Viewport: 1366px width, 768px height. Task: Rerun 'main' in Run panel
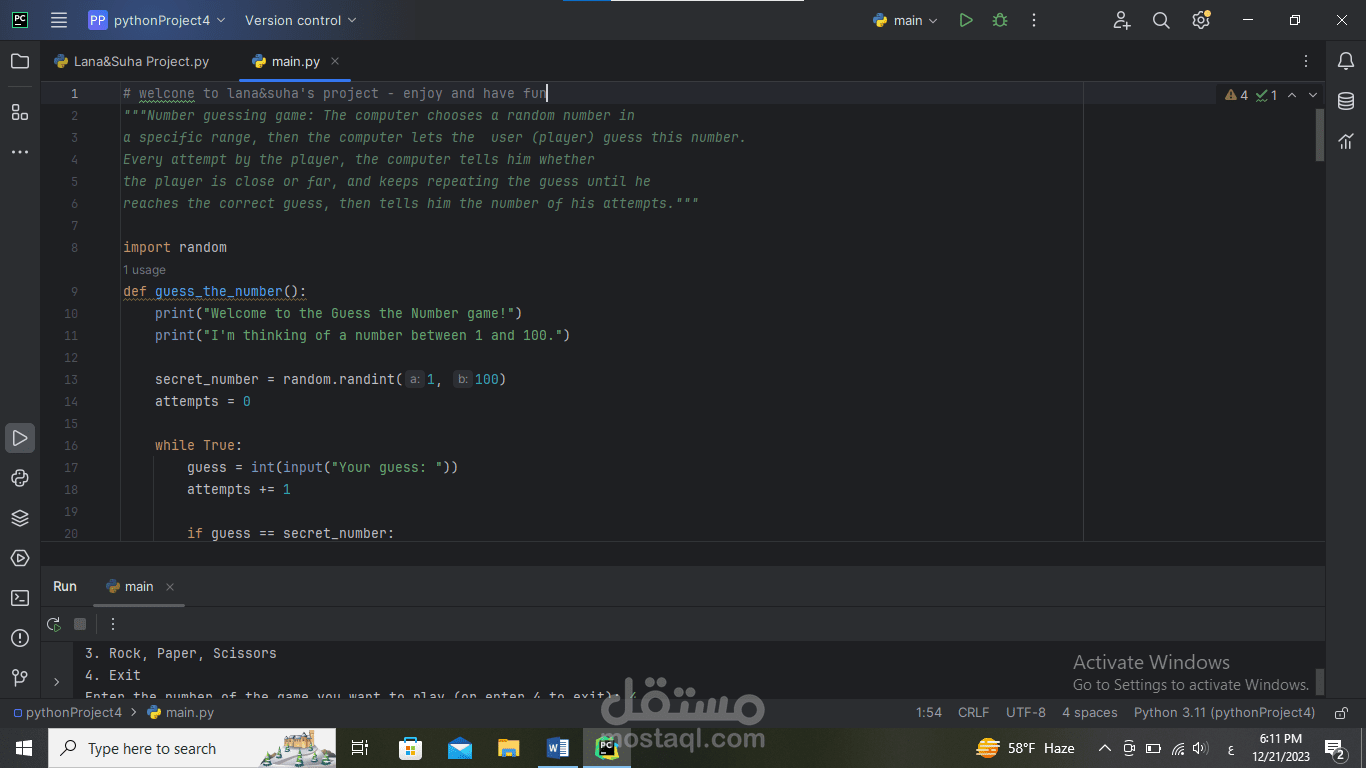(54, 624)
